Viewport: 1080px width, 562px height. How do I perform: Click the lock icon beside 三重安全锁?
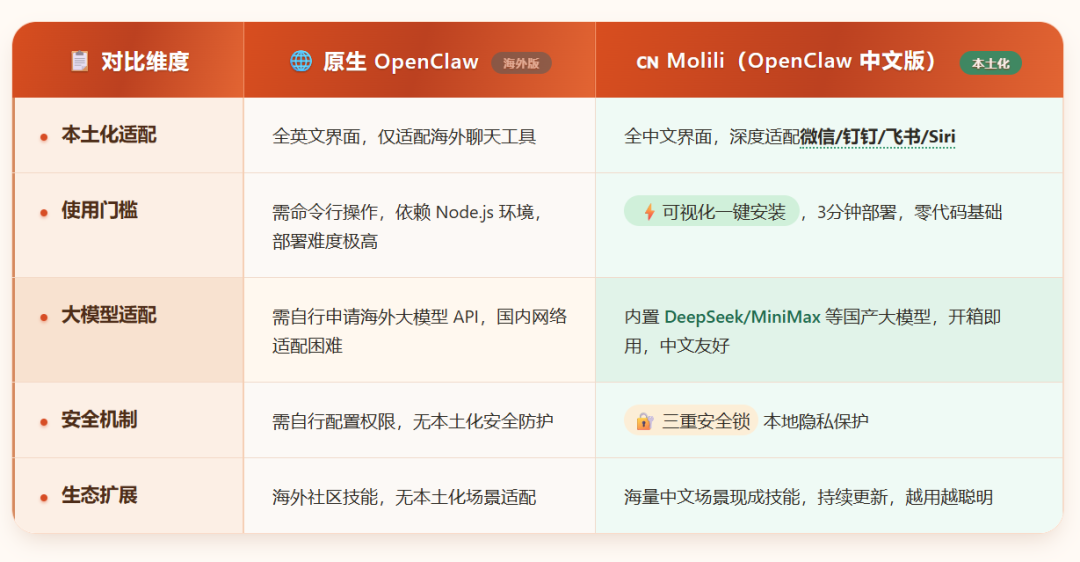(644, 421)
